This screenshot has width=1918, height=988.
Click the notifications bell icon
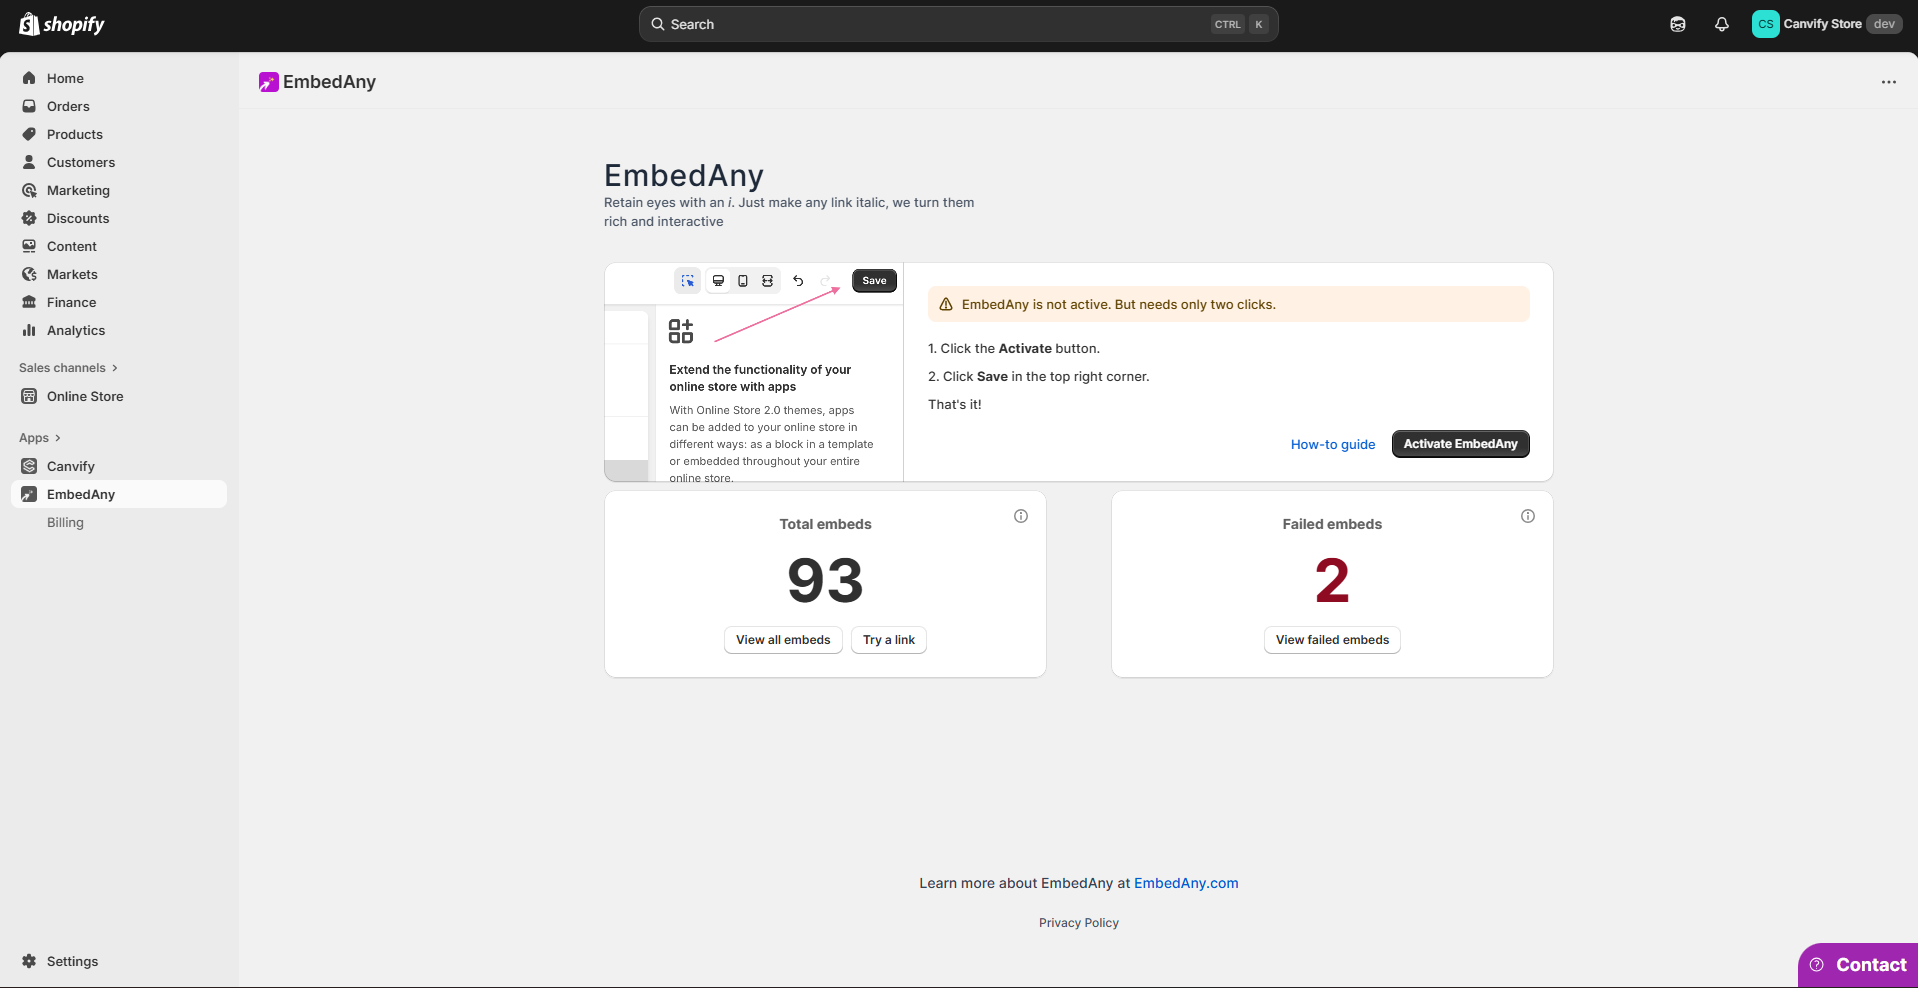(x=1721, y=24)
